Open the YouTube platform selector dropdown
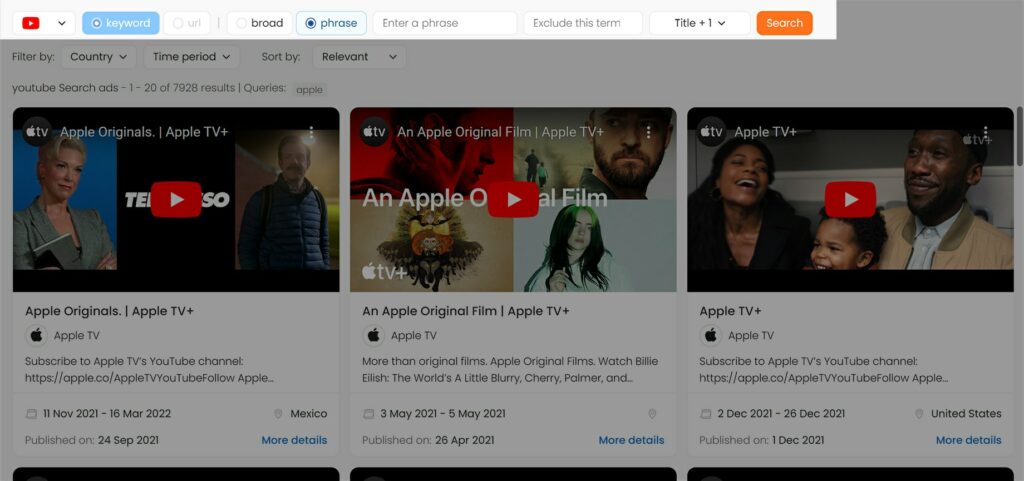This screenshot has height=481, width=1024. [44, 23]
